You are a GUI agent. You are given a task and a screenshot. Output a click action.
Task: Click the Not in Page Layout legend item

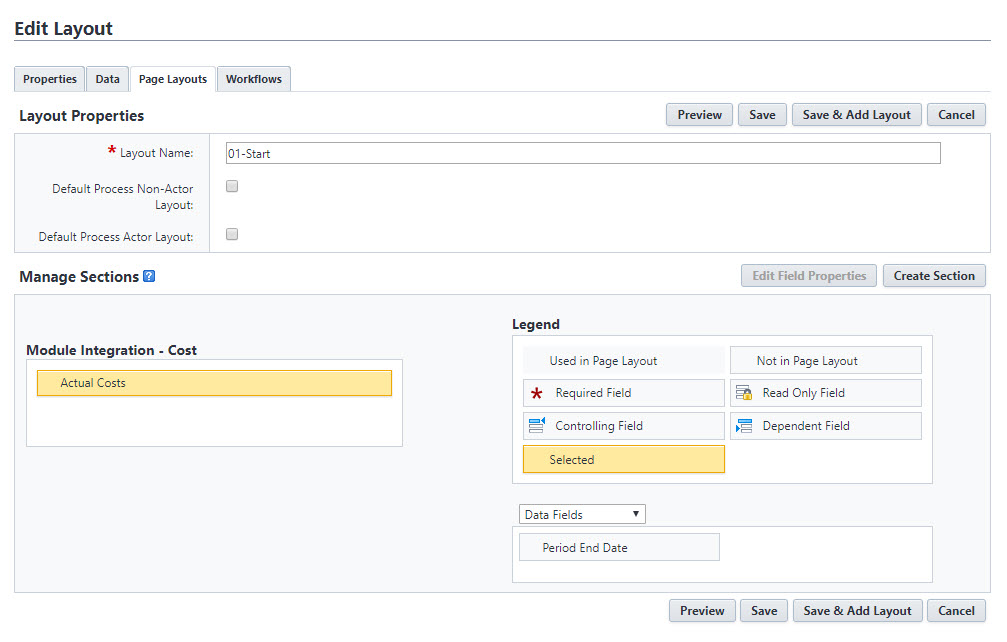[x=825, y=360]
